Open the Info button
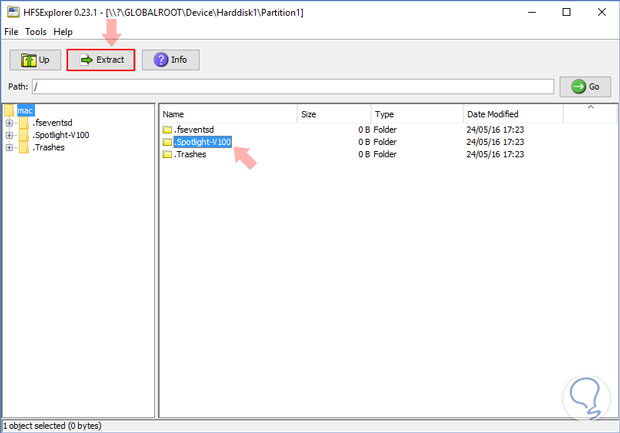The image size is (620, 433). [170, 60]
